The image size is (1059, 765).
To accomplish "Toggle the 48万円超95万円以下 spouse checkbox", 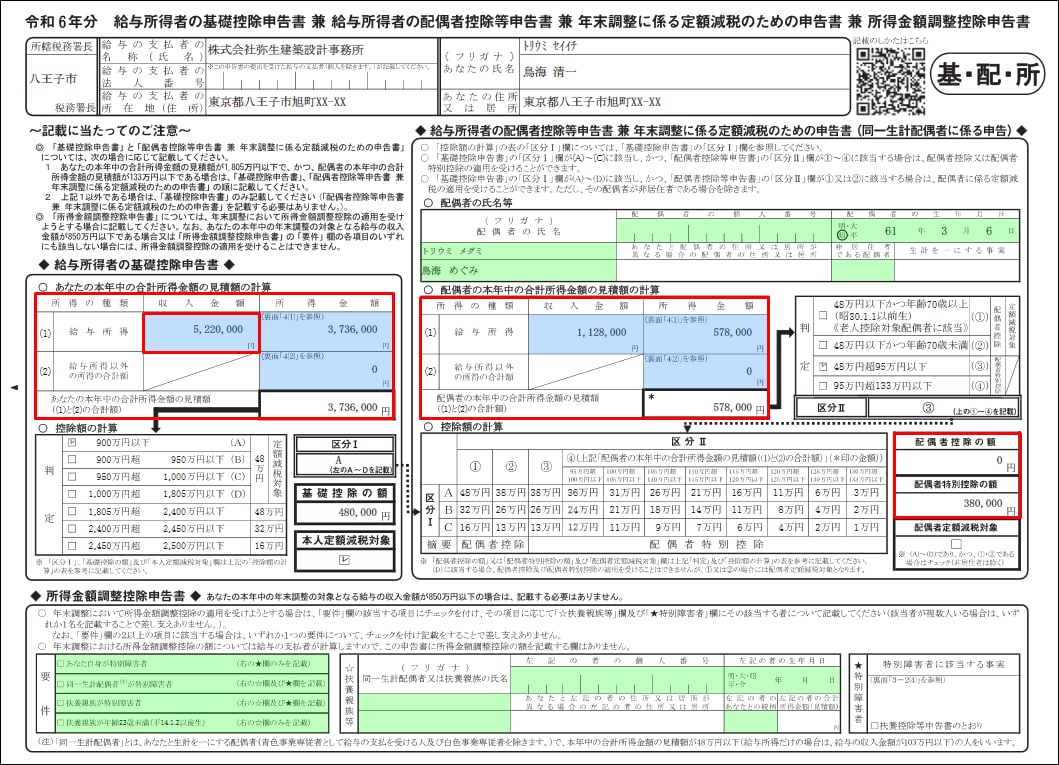I will pyautogui.click(x=823, y=367).
